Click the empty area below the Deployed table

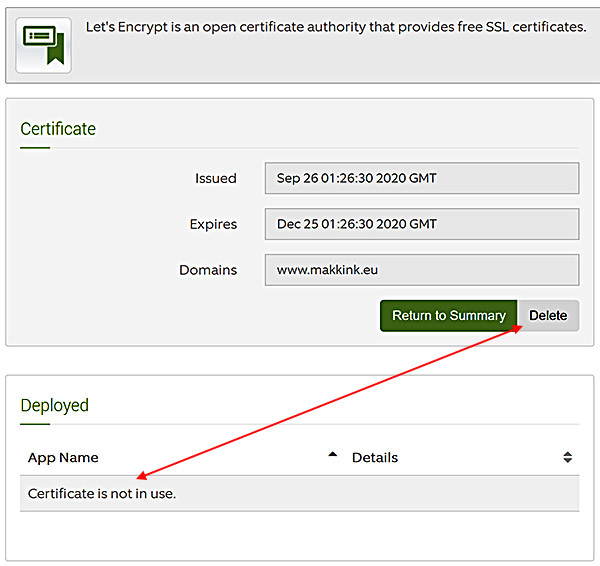coord(300,536)
